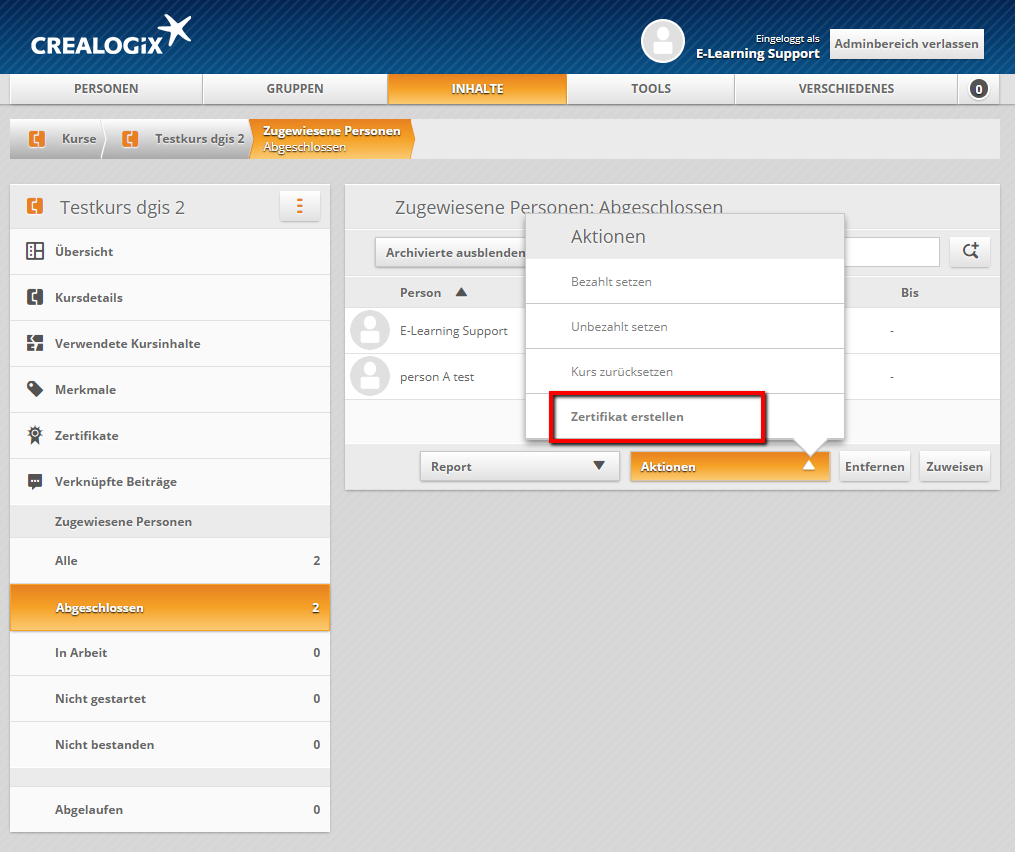1015x852 pixels.
Task: Click Adminbereich verlassen button
Action: tap(906, 44)
